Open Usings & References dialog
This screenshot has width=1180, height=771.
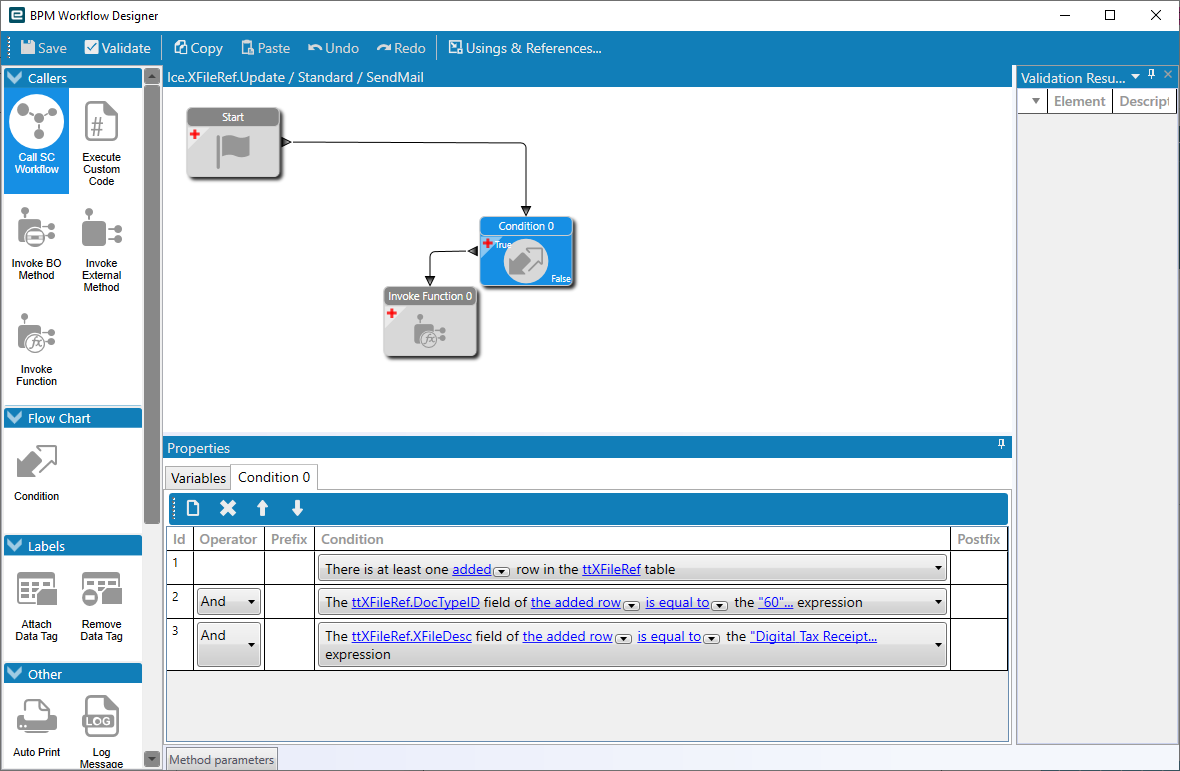[x=525, y=48]
